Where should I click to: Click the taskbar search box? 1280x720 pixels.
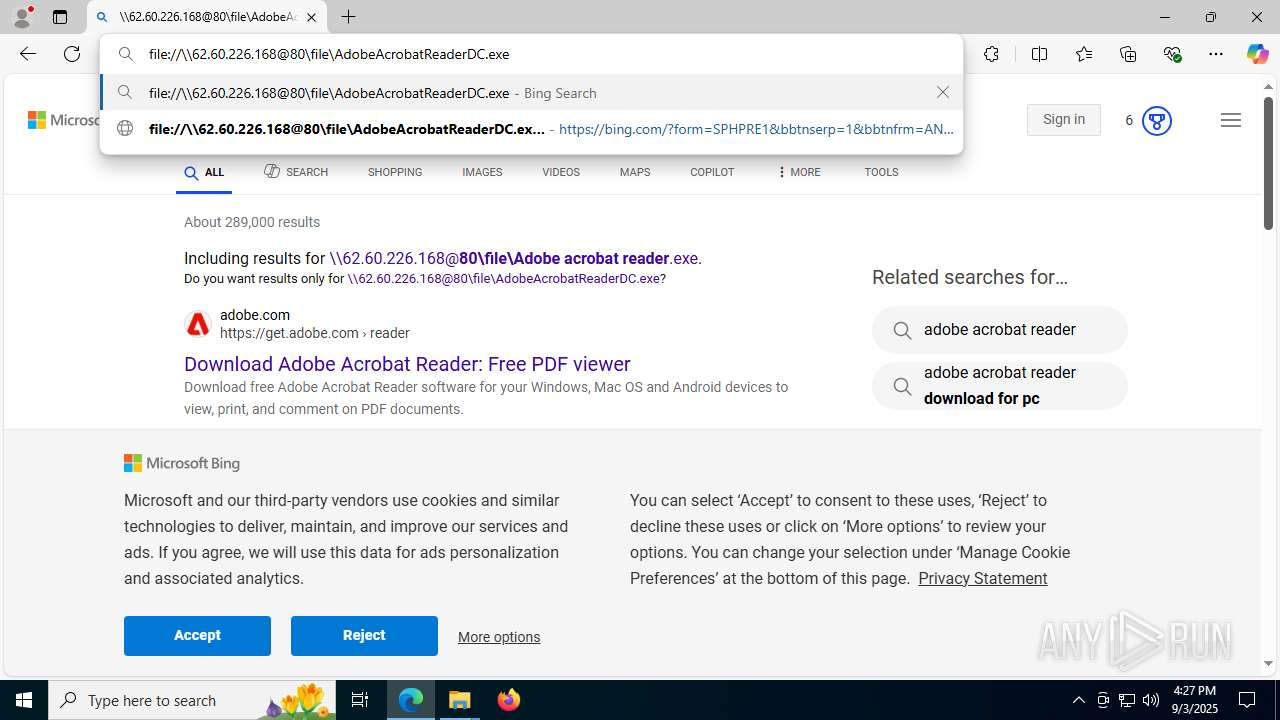pos(192,700)
